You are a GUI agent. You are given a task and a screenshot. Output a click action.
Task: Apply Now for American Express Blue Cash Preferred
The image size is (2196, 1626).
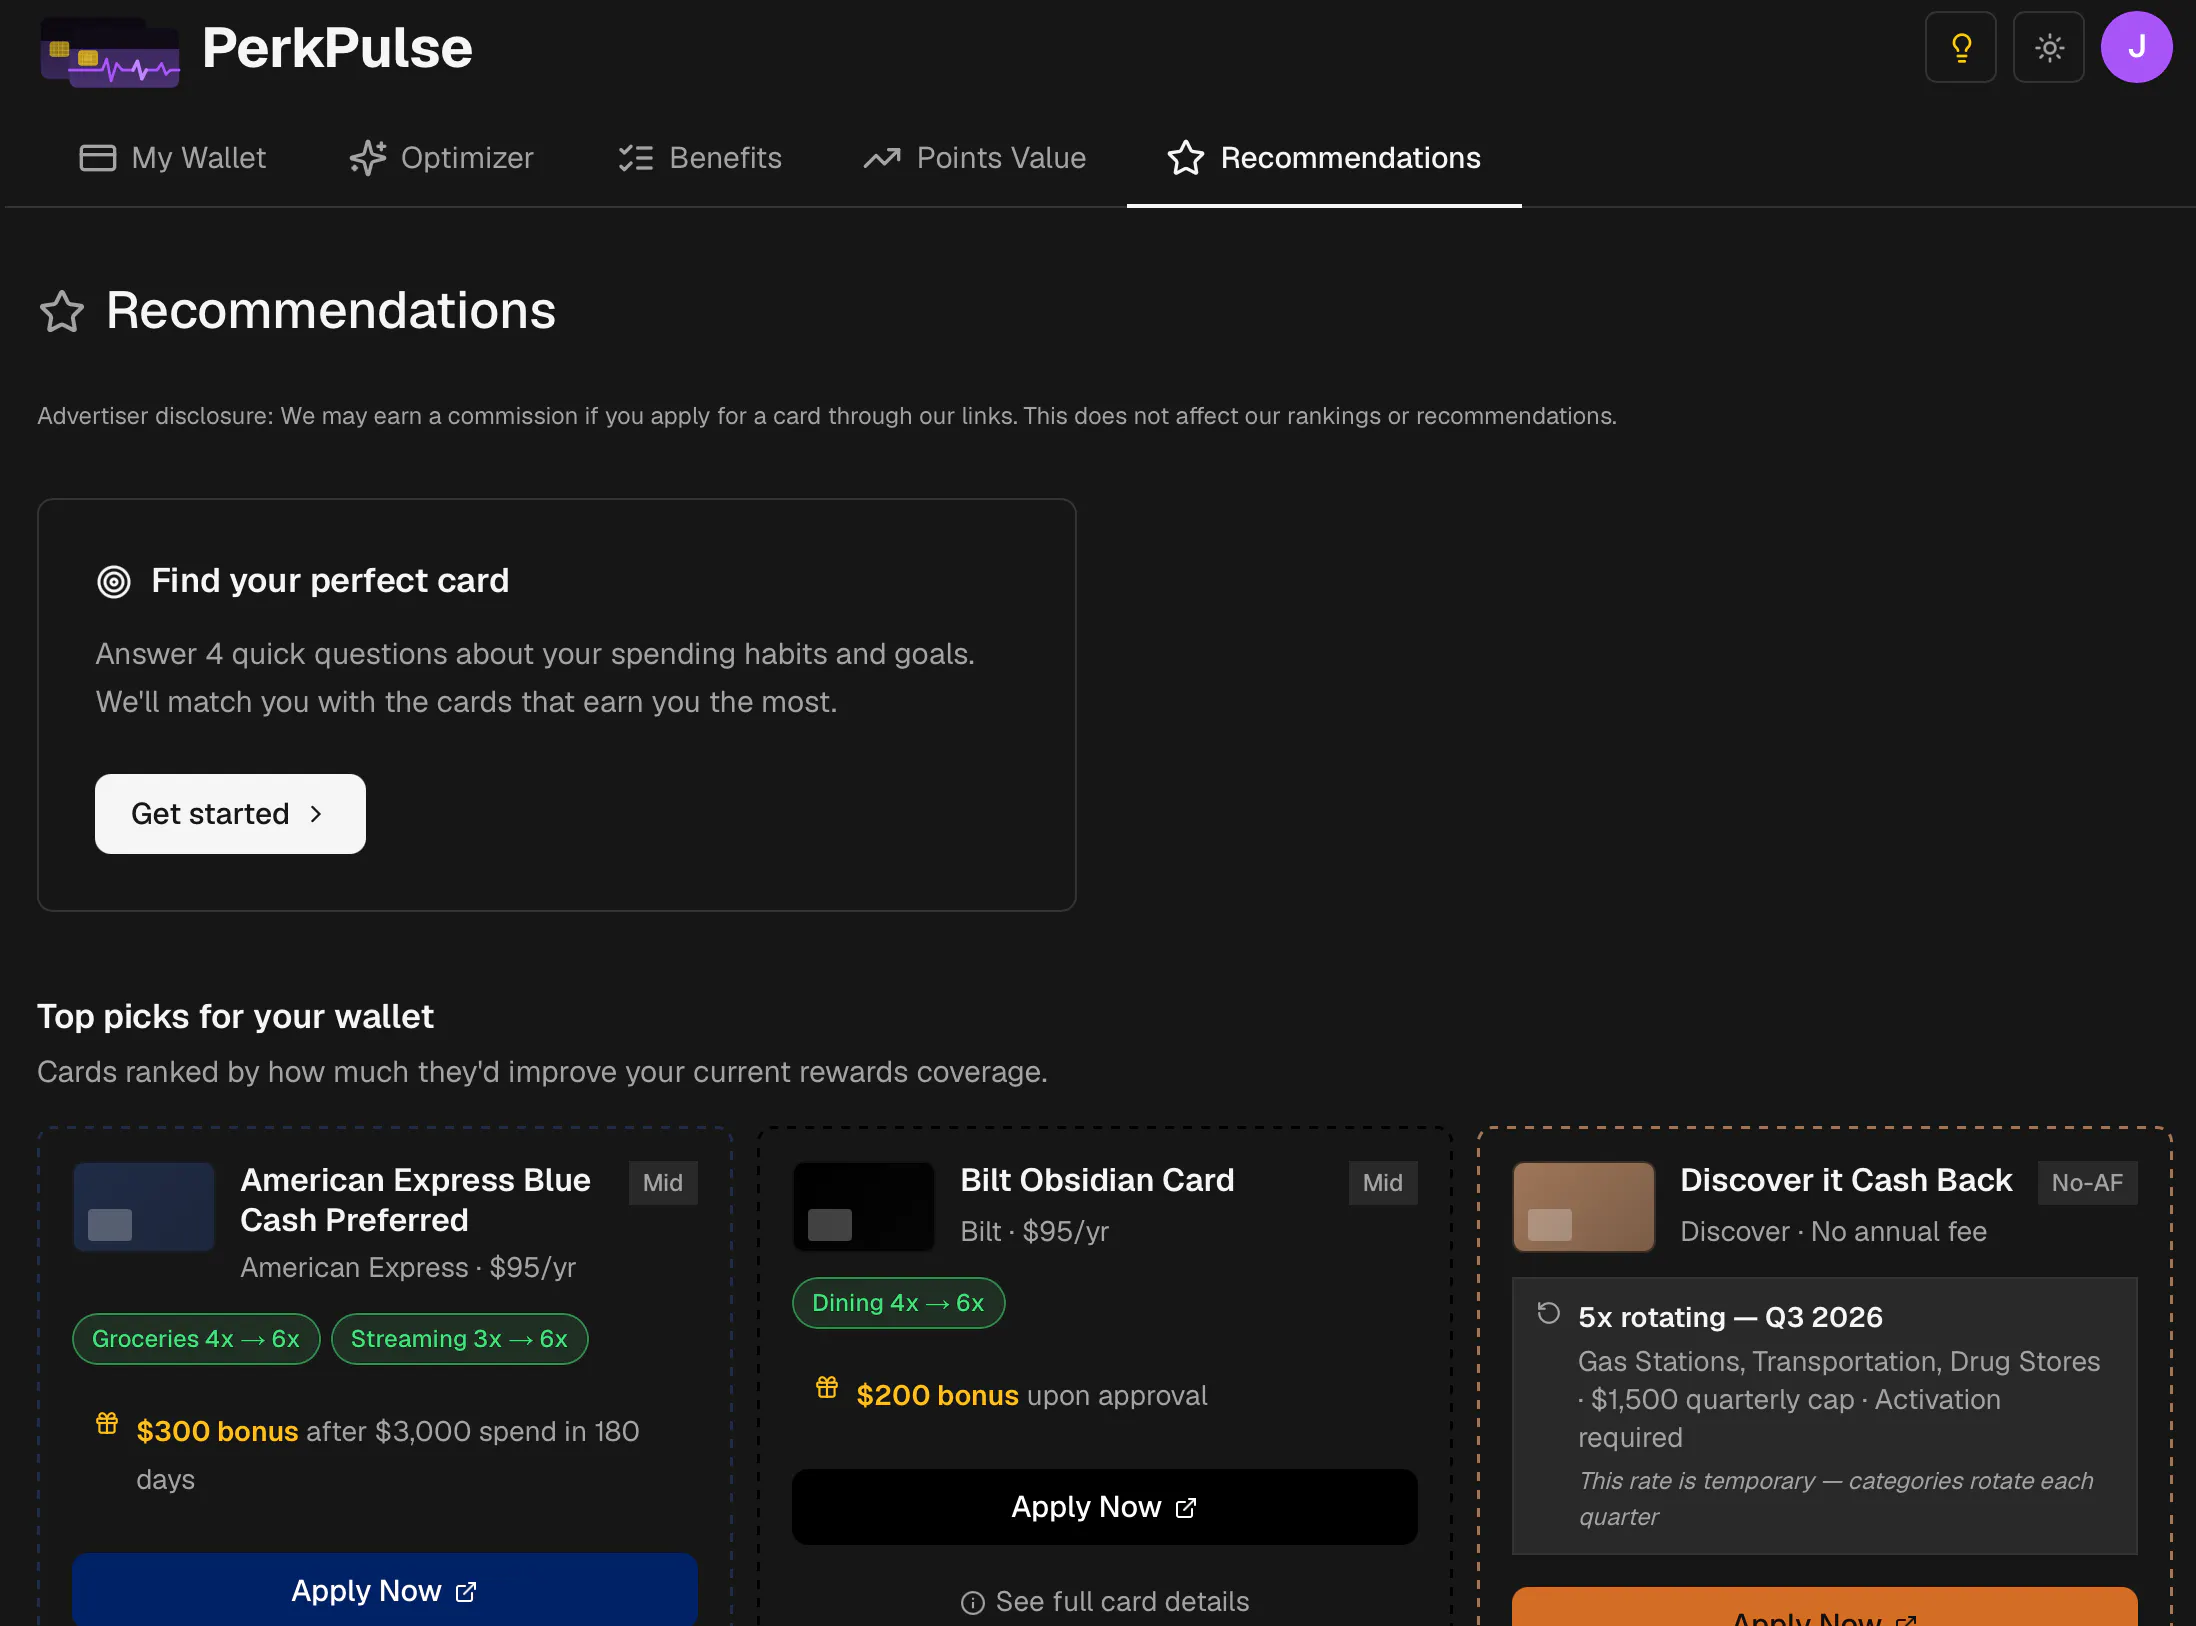(x=385, y=1590)
